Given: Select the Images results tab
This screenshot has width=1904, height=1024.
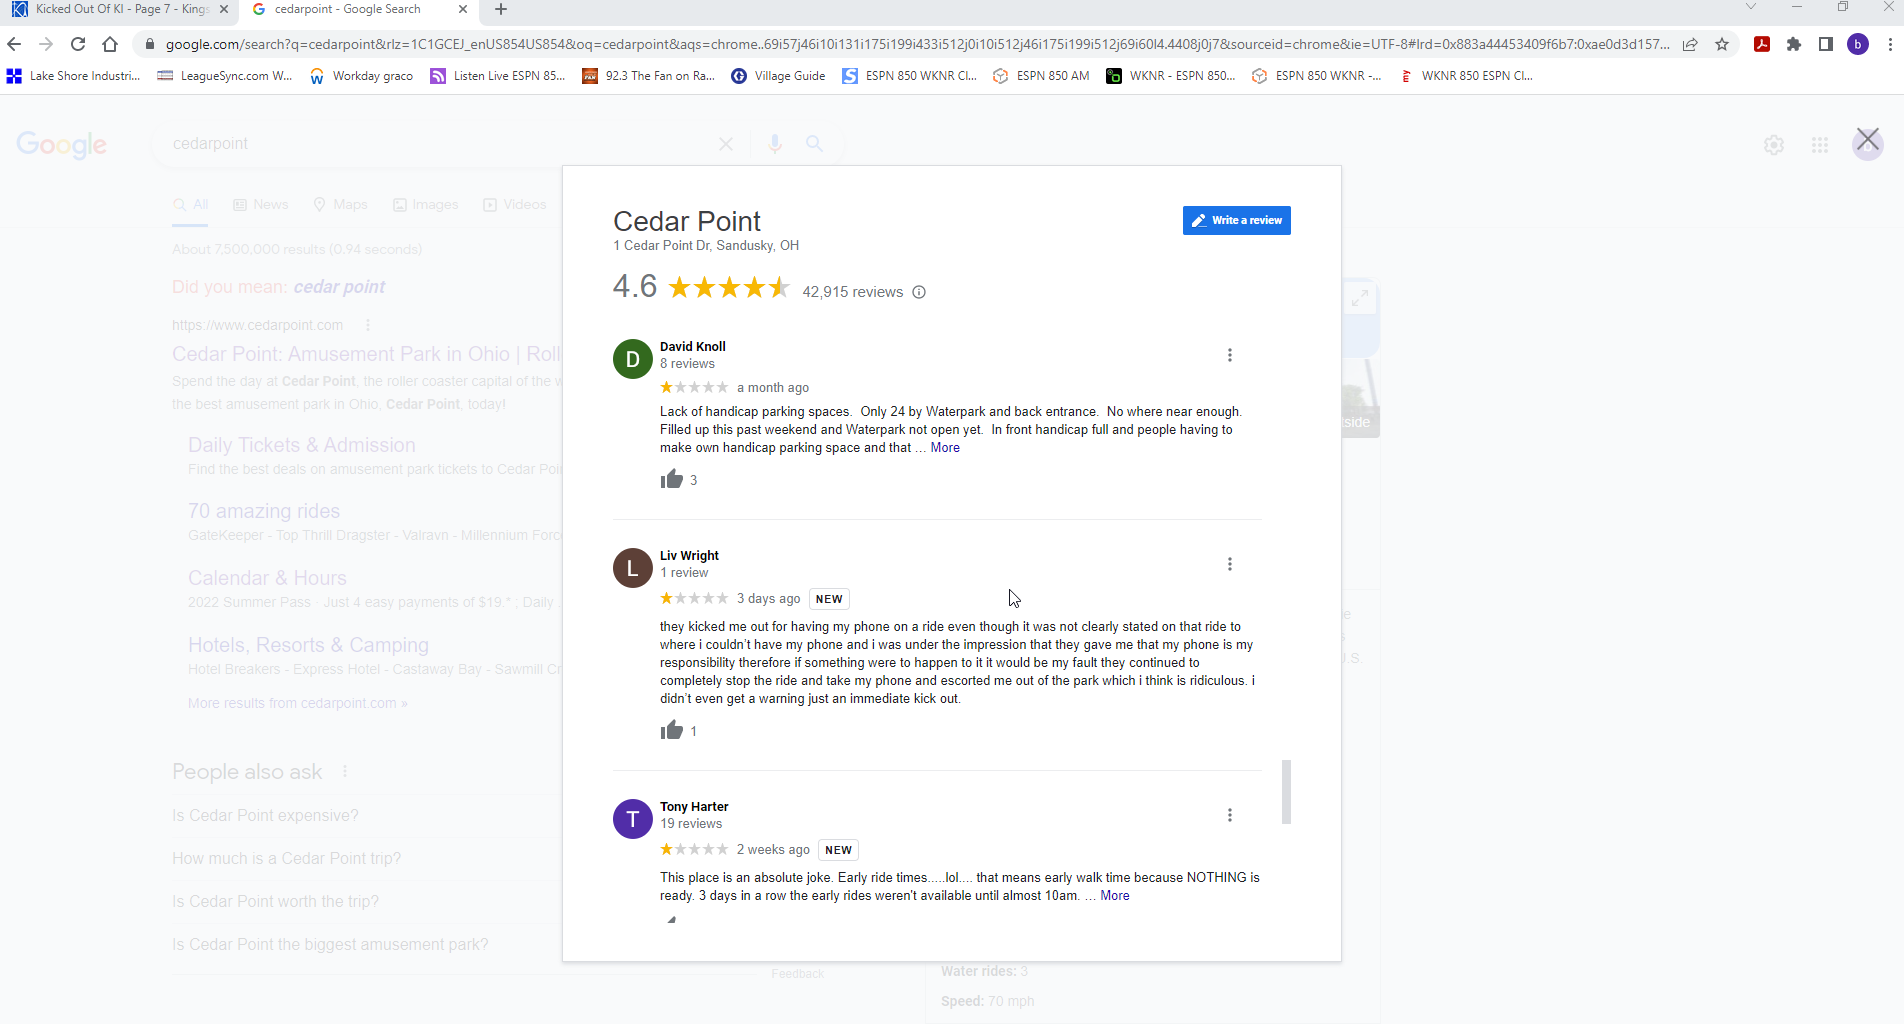Looking at the screenshot, I should pyautogui.click(x=426, y=205).
